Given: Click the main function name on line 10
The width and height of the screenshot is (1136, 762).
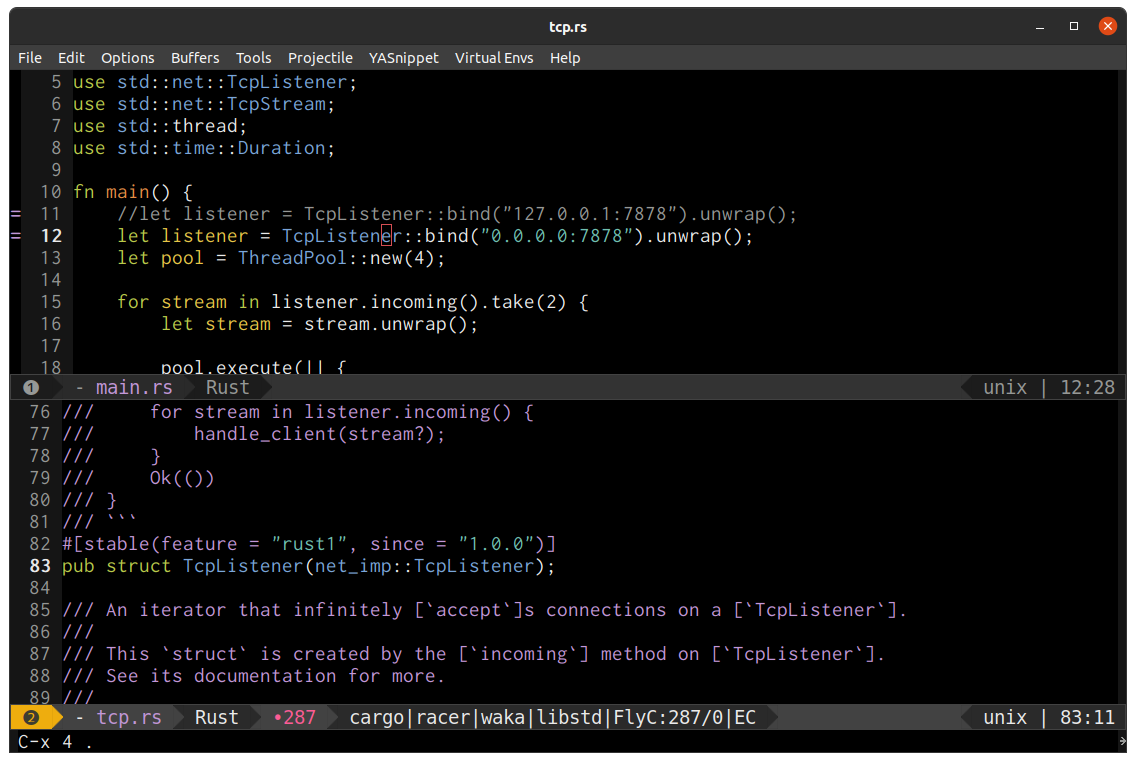Looking at the screenshot, I should pyautogui.click(x=128, y=192).
